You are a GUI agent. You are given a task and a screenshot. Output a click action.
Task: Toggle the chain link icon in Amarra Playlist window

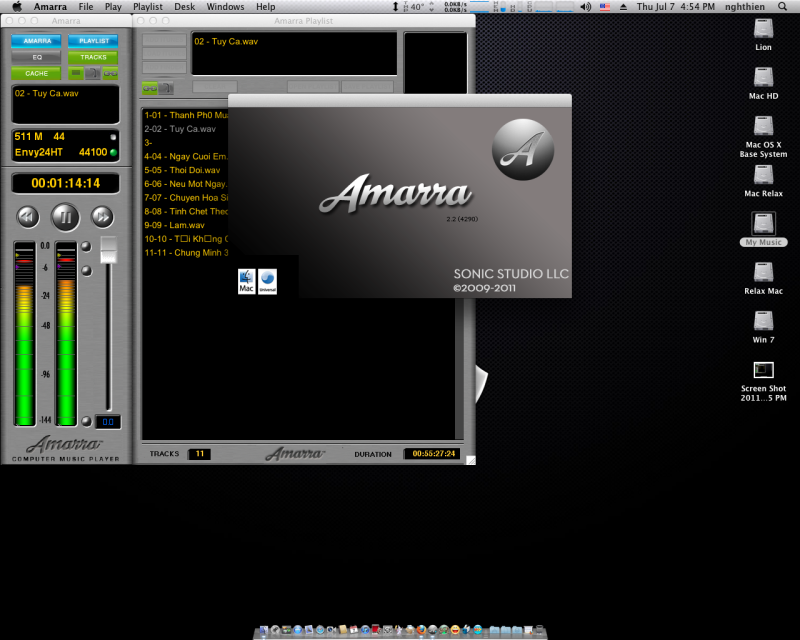(149, 88)
